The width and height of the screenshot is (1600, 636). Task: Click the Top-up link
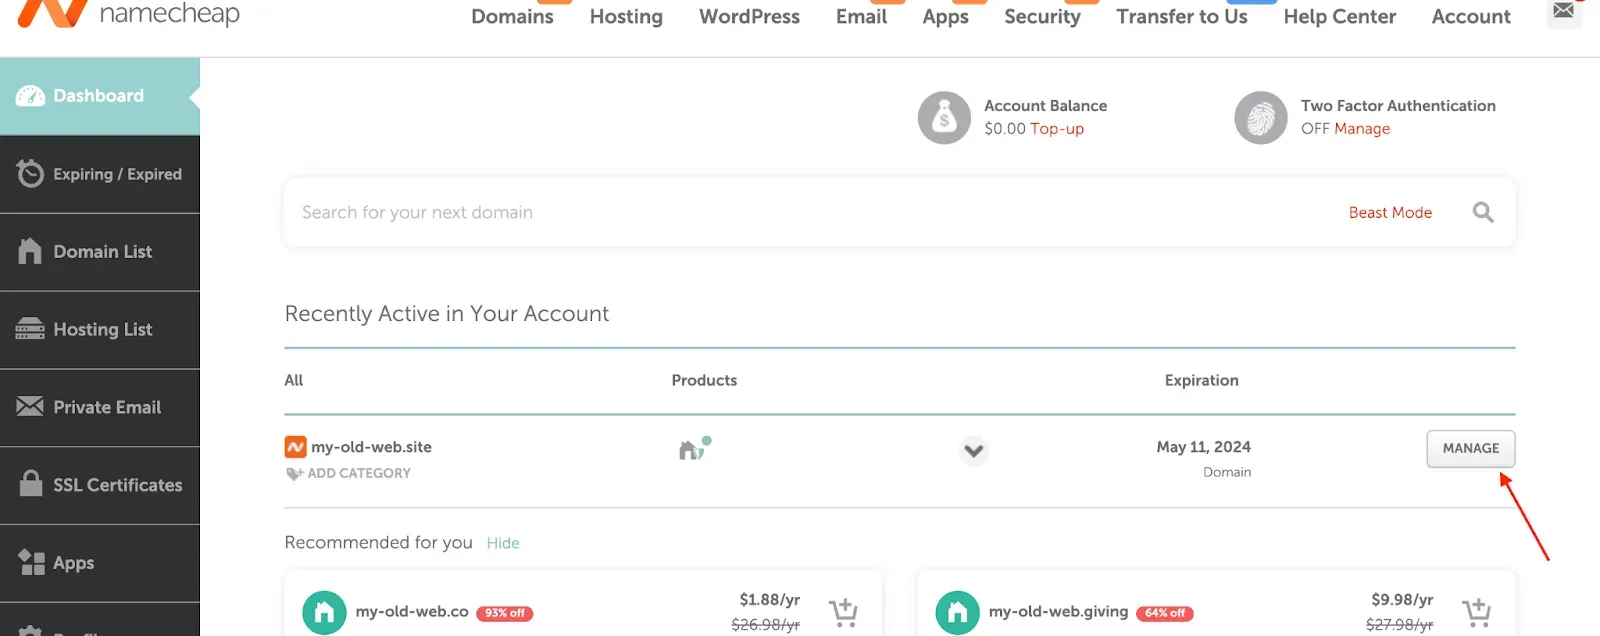[1057, 129]
